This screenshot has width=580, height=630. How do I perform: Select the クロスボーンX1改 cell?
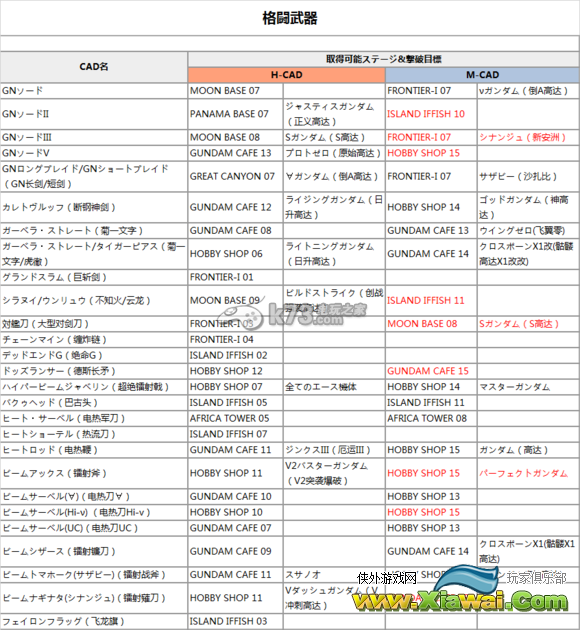click(x=528, y=254)
